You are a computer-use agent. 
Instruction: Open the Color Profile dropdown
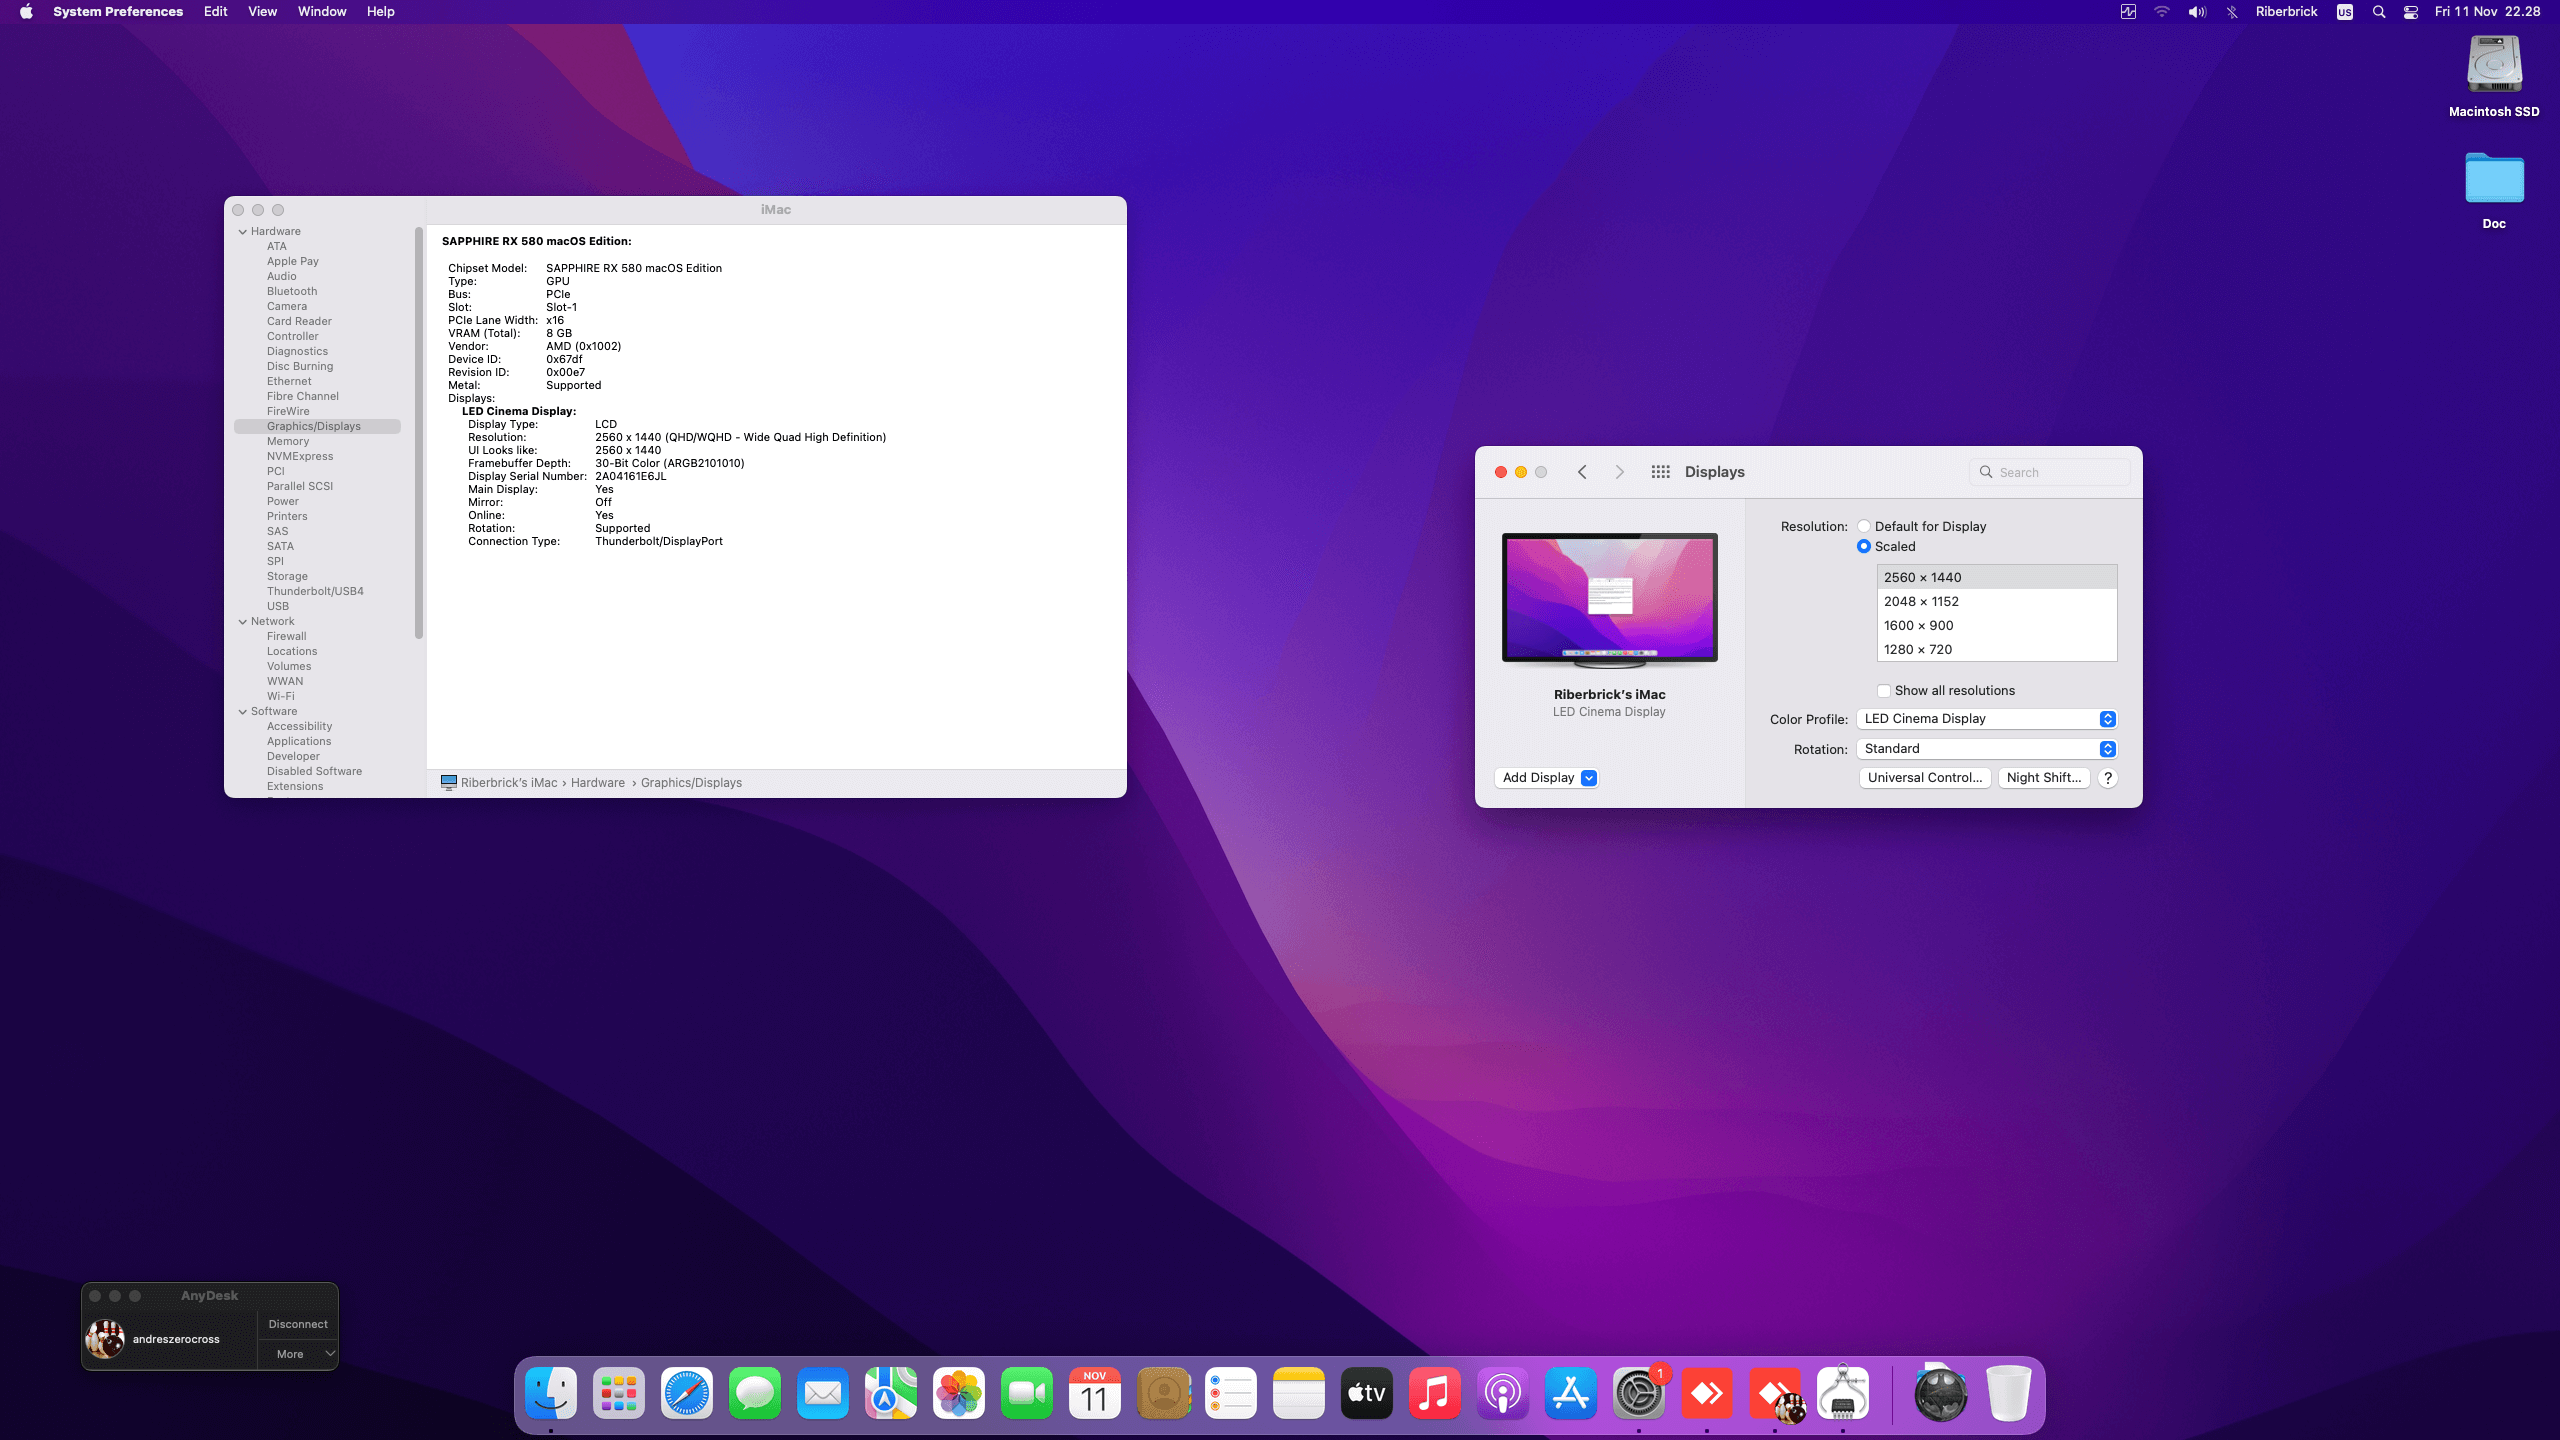(1986, 719)
